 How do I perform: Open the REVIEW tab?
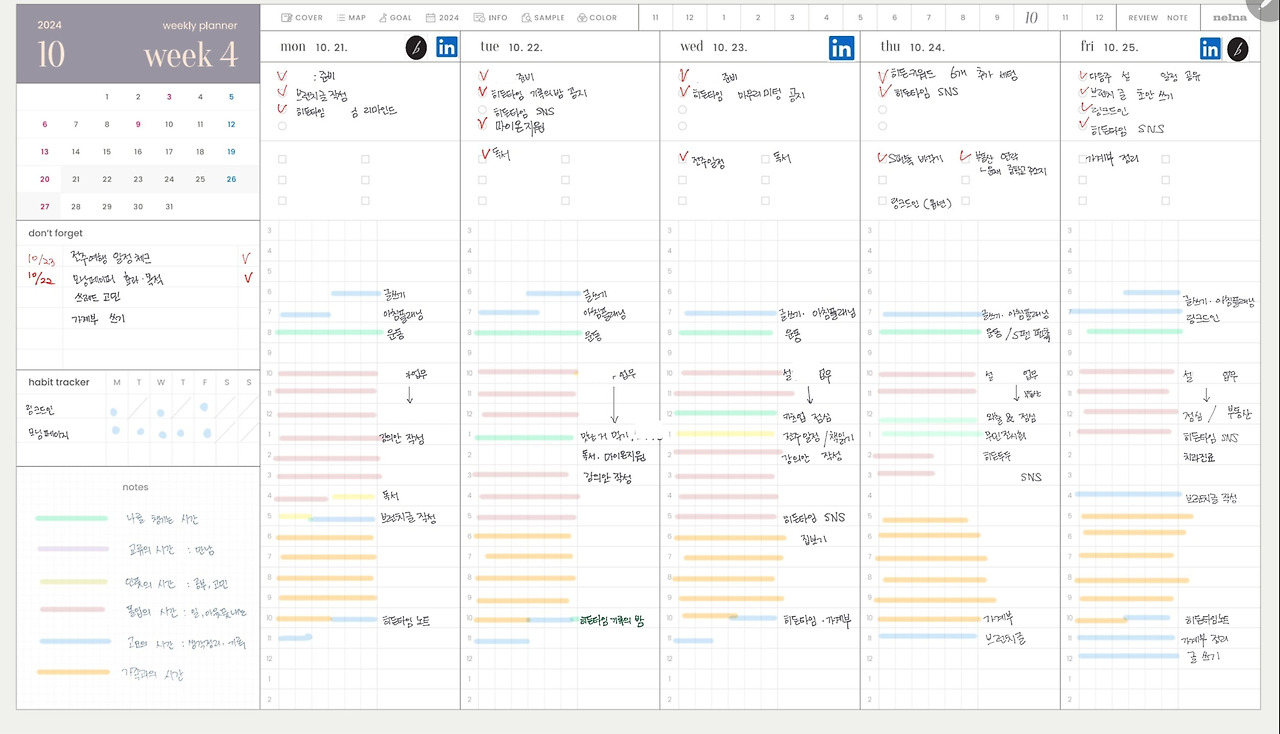pyautogui.click(x=1143, y=18)
